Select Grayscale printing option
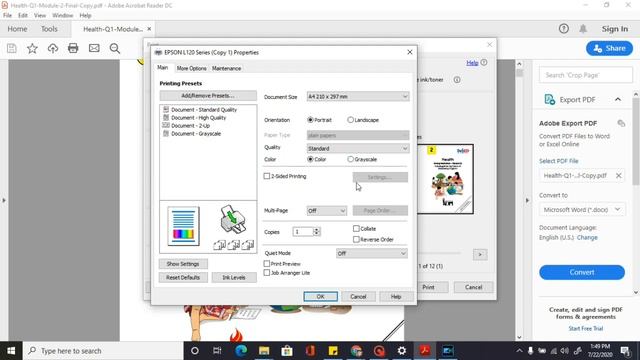Image resolution: width=640 pixels, height=360 pixels. click(350, 159)
